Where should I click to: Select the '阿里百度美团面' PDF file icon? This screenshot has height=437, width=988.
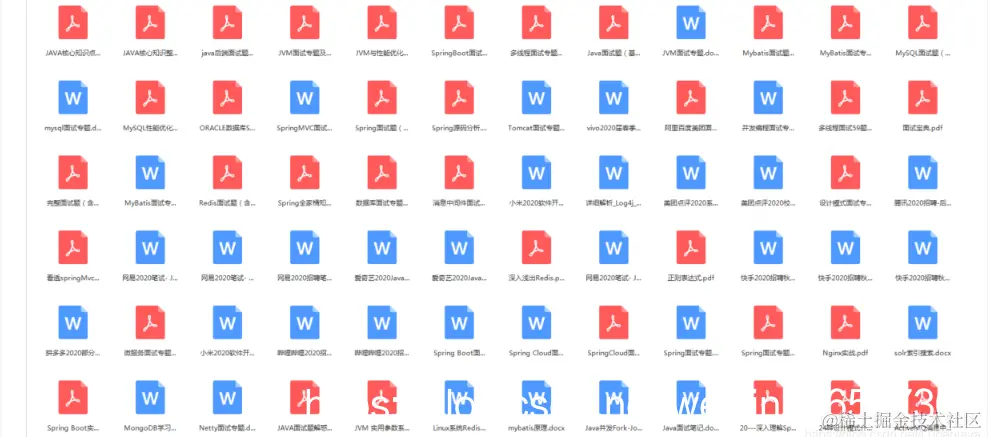691,97
